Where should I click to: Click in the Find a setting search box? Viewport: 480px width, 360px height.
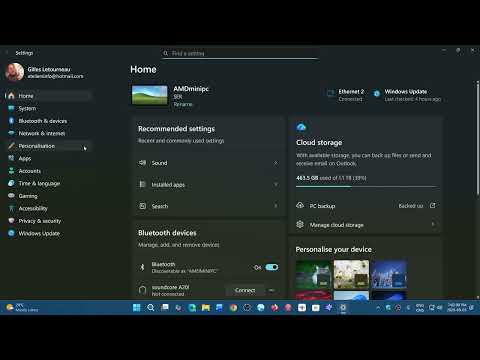click(240, 53)
